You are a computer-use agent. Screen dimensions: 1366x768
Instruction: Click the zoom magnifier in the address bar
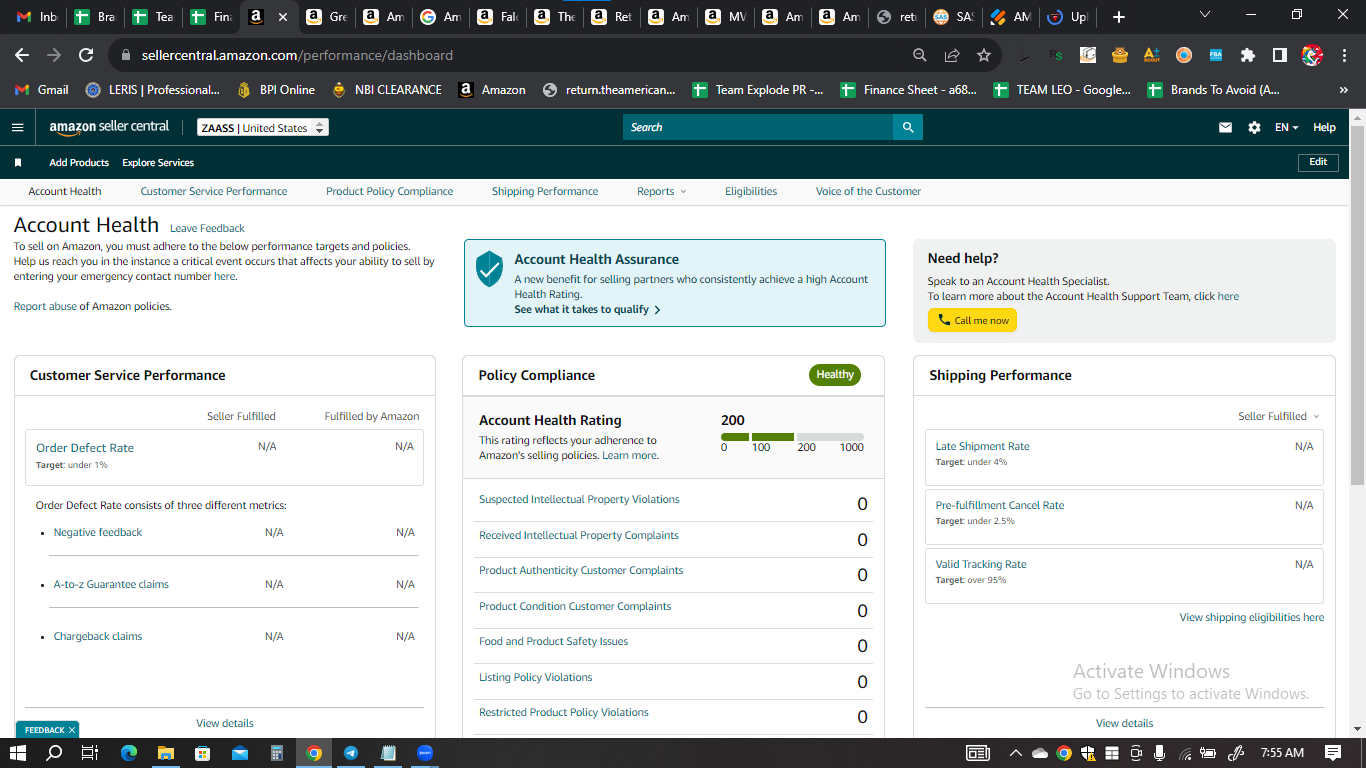coord(920,55)
